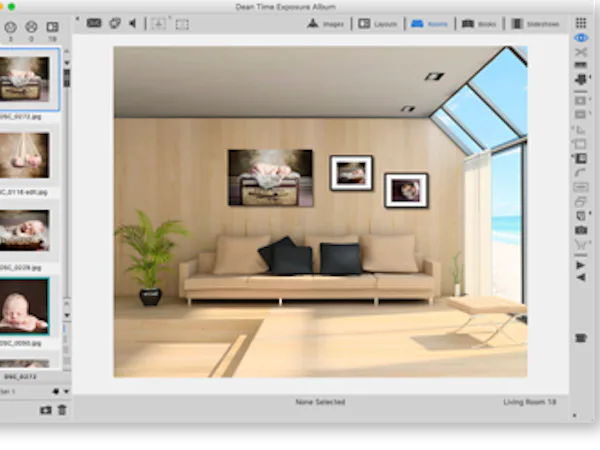This screenshot has width=600, height=450.
Task: Click the layout panel icon above thumbnails
Action: pos(52,27)
